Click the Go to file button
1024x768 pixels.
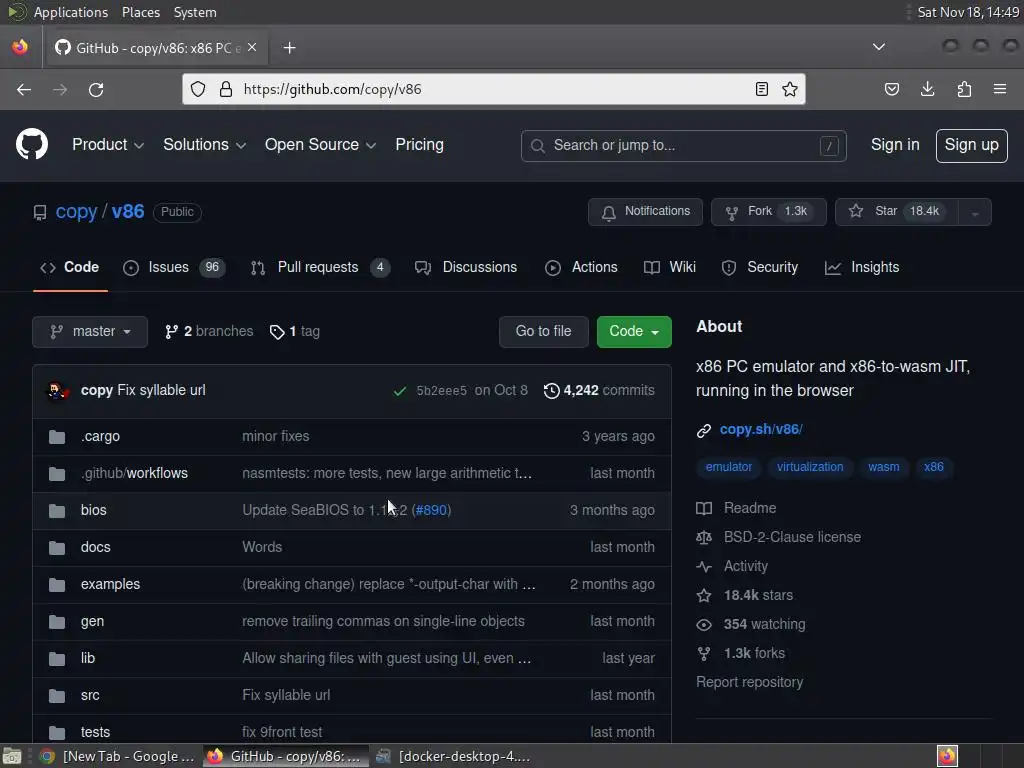(x=543, y=332)
